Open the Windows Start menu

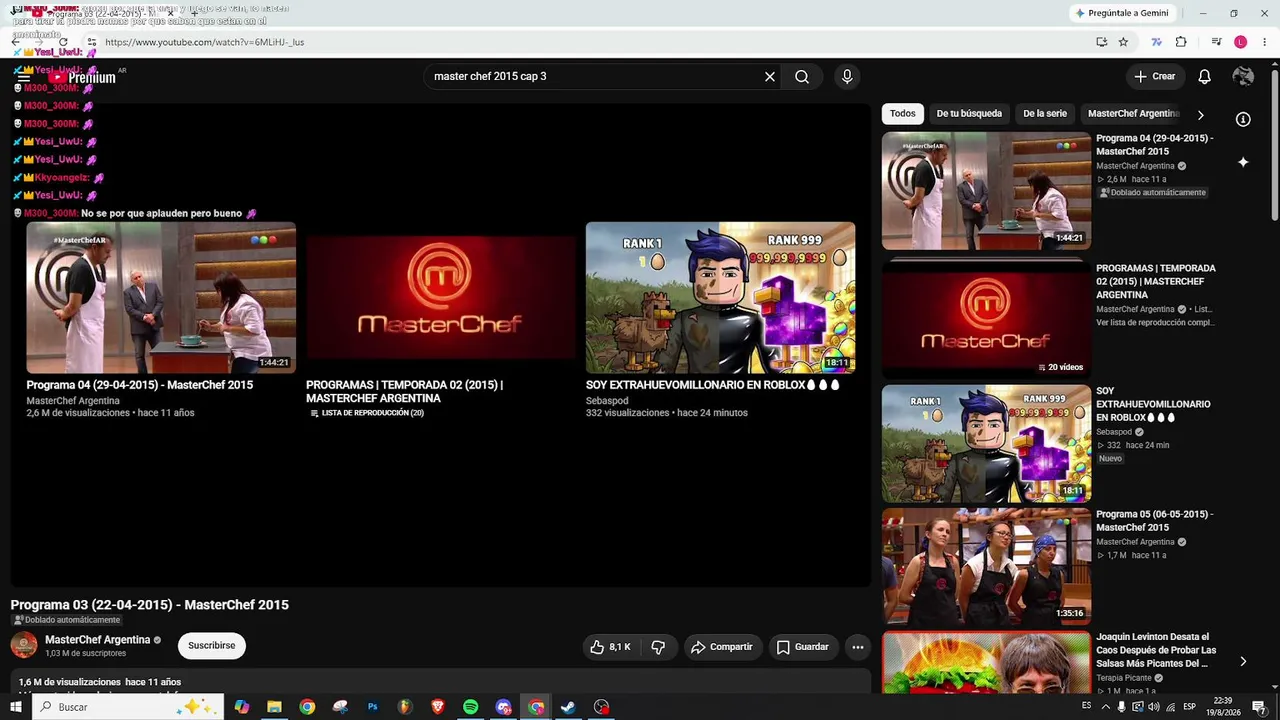point(15,707)
